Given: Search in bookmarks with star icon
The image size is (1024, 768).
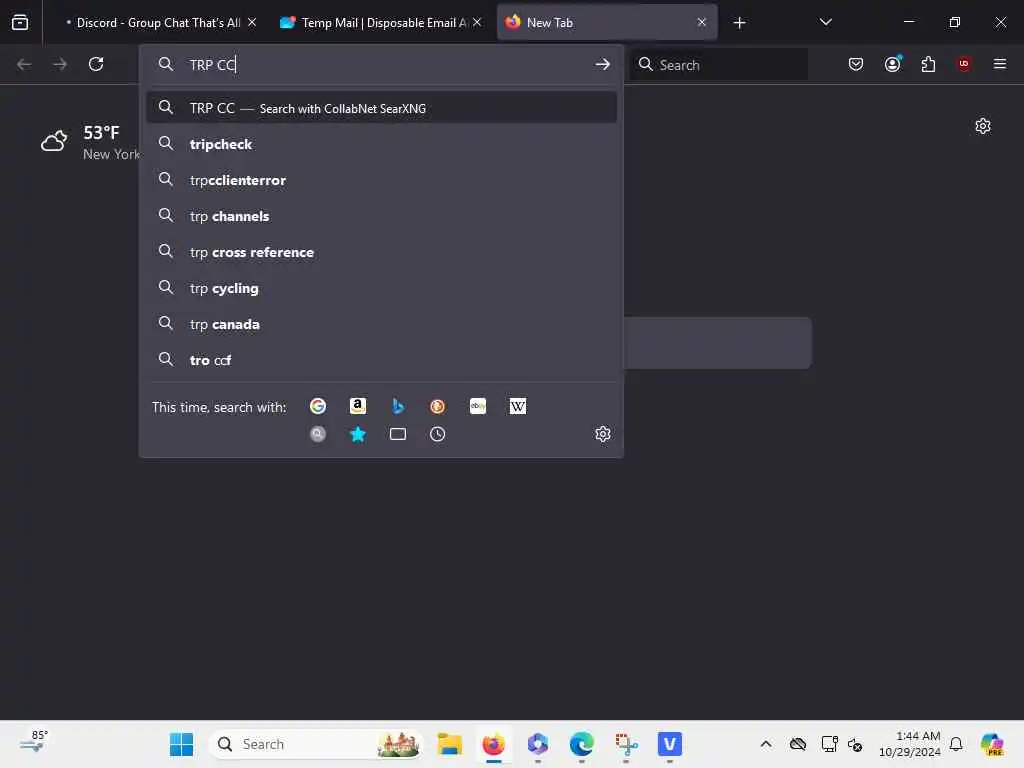Looking at the screenshot, I should (358, 434).
